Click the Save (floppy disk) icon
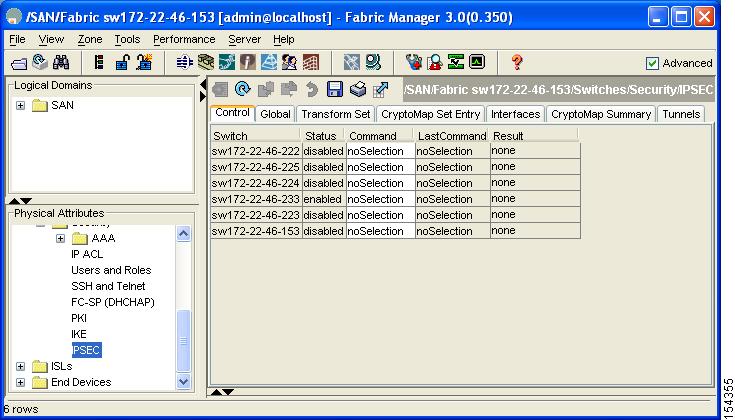The height and width of the screenshot is (420, 735). (x=336, y=90)
